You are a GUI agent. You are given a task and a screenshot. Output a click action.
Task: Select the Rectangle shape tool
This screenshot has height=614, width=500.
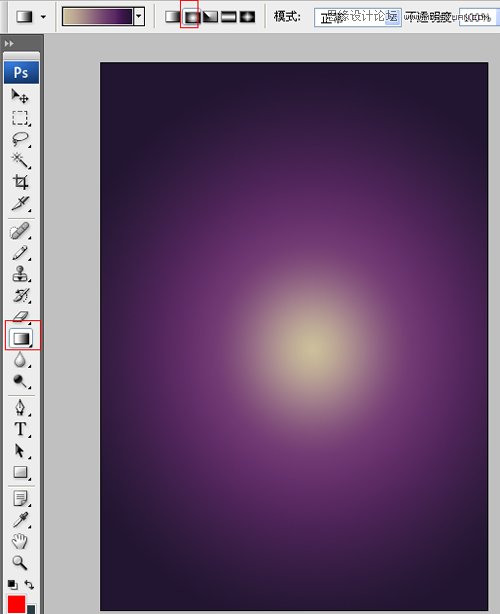coord(20,472)
